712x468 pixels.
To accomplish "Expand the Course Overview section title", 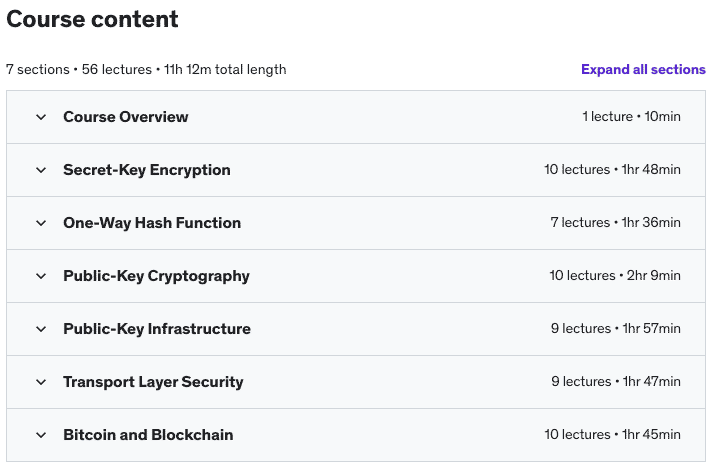I will point(125,117).
